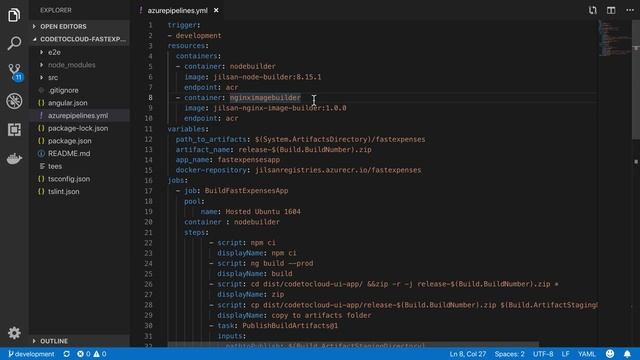Click the vertical scrollbar of the editor
Image resolution: width=640 pixels, height=360 pixels.
636,80
